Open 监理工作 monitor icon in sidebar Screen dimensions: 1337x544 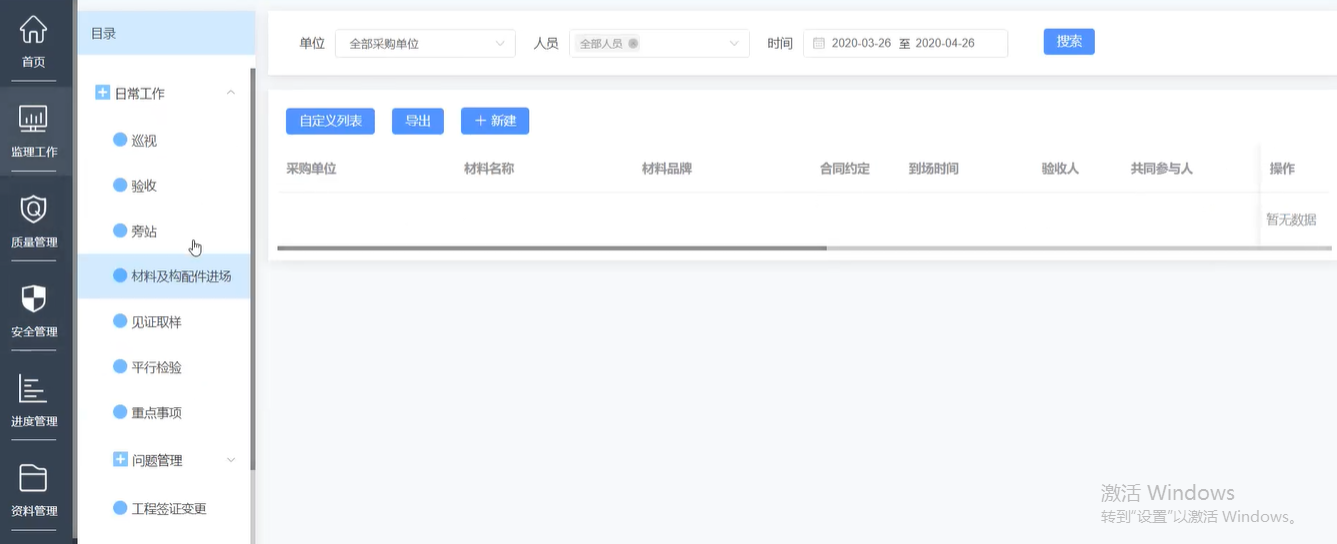pyautogui.click(x=33, y=120)
